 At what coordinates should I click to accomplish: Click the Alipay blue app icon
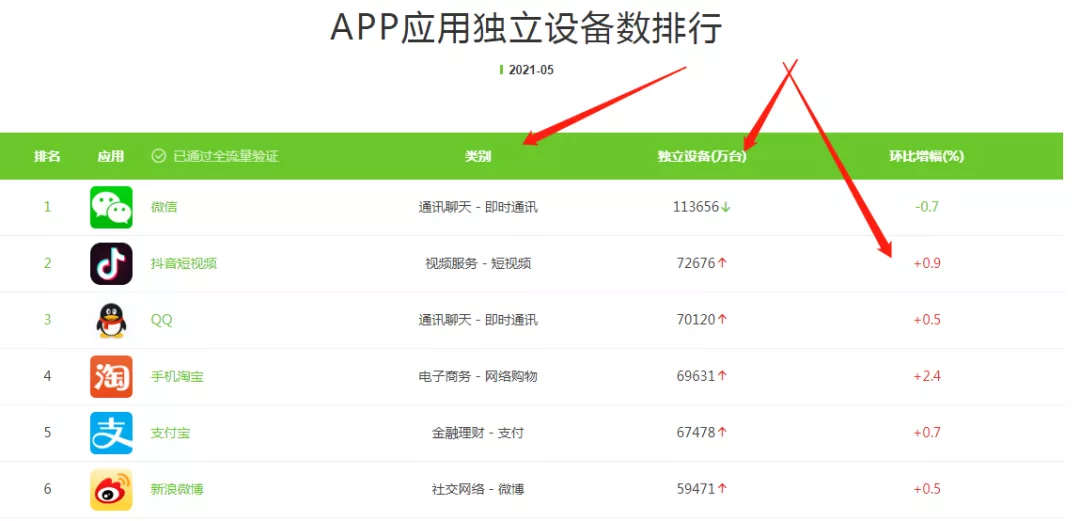click(x=111, y=433)
